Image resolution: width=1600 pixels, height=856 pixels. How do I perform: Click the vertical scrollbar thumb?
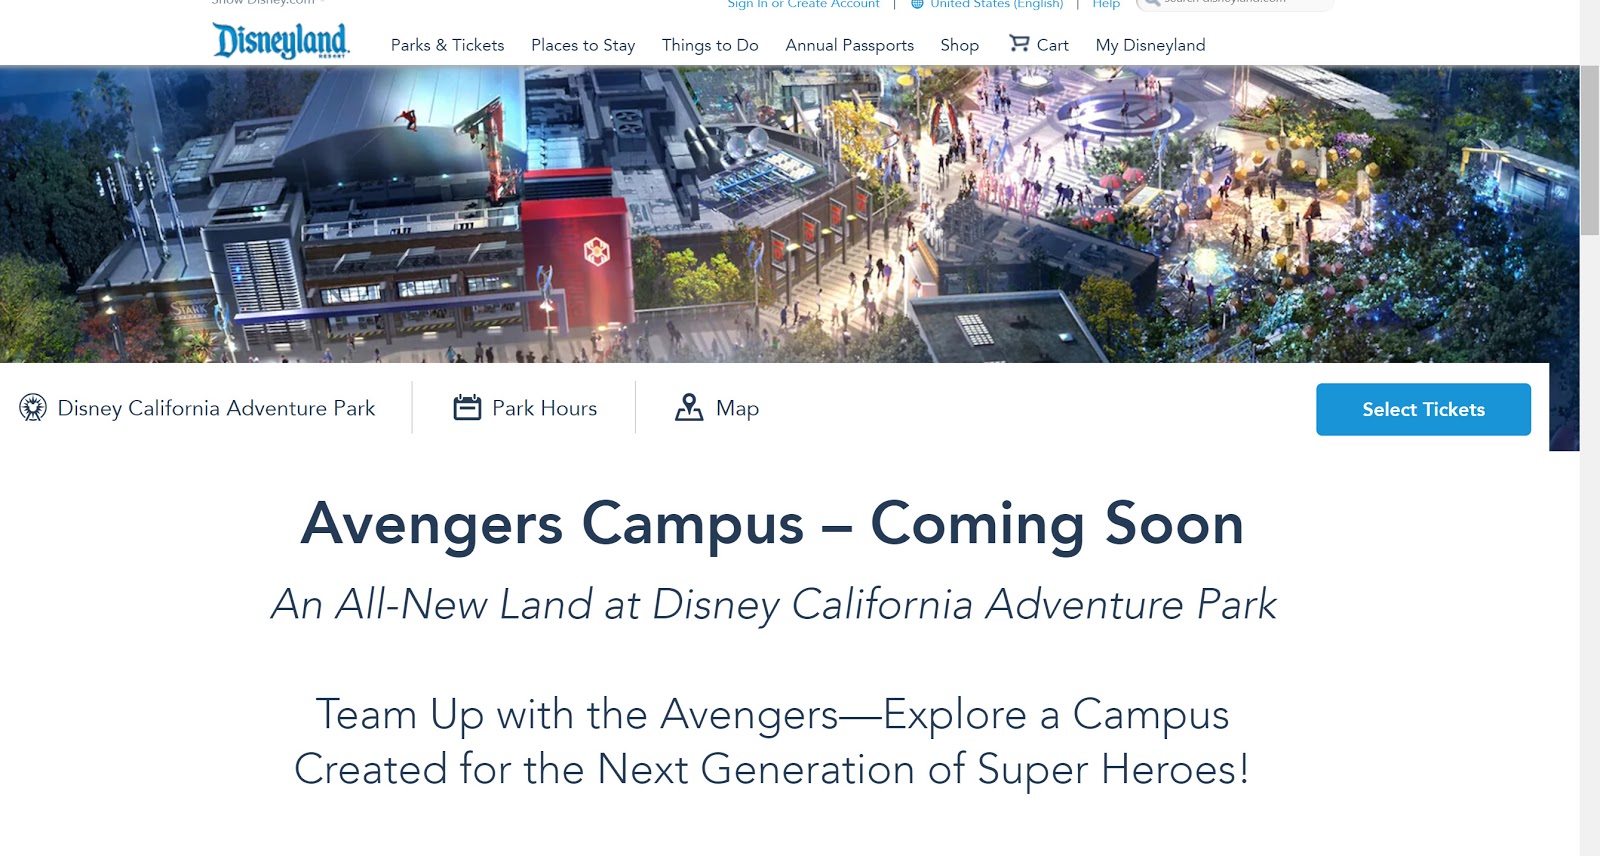tap(1589, 150)
